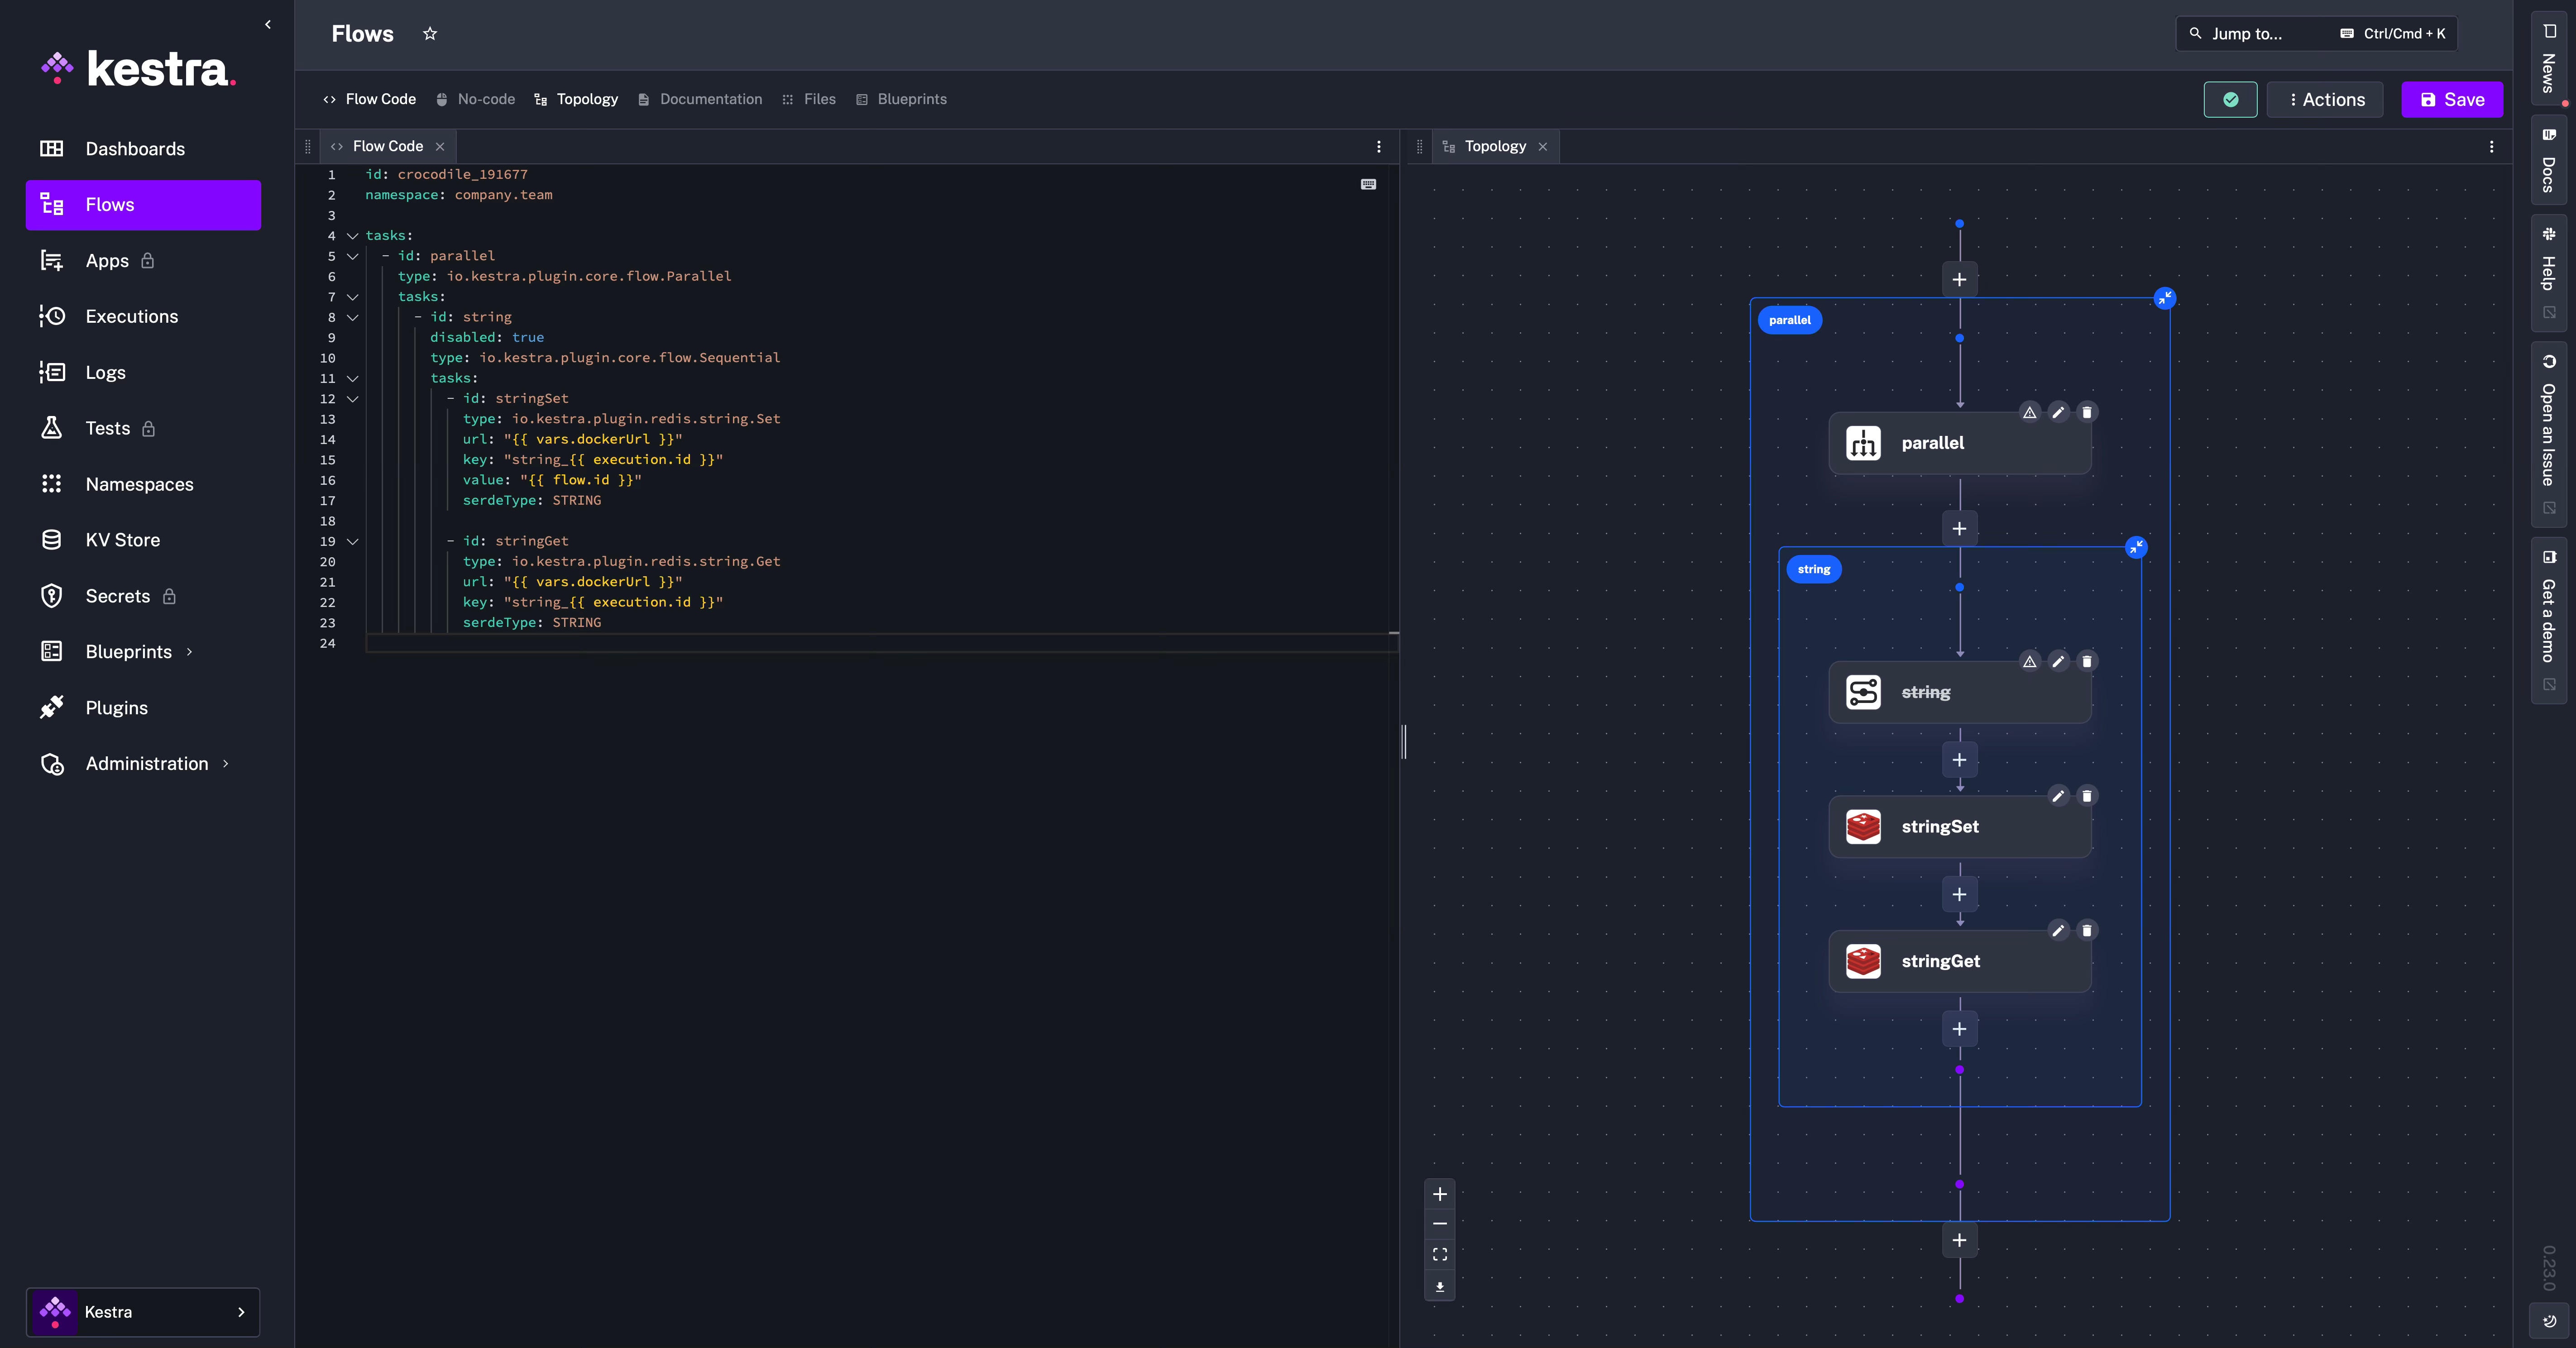This screenshot has width=2576, height=1348.
Task: Edit the stringGet task
Action: pyautogui.click(x=2058, y=931)
